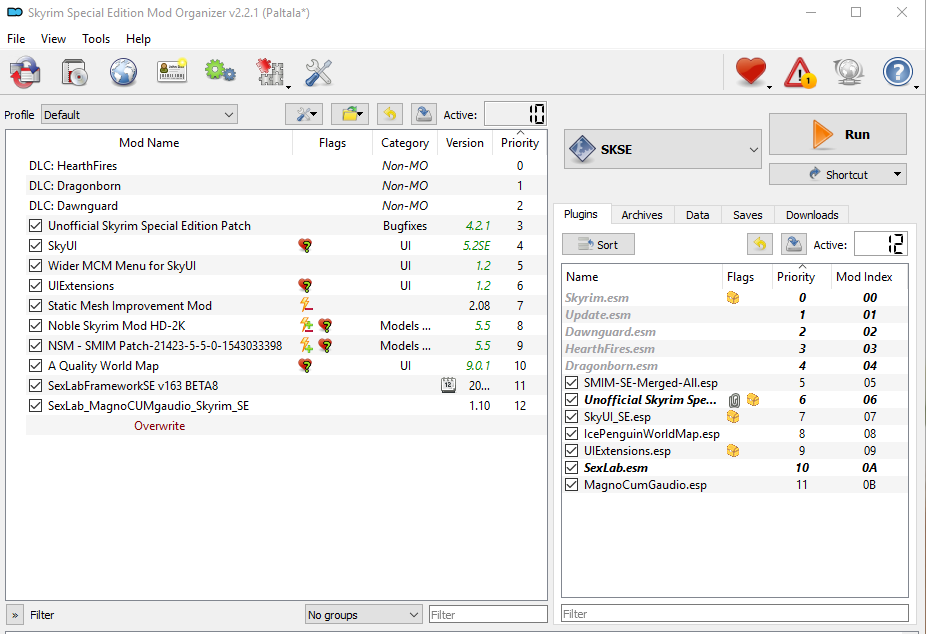Open the File menu
The image size is (926, 634).
click(x=16, y=39)
